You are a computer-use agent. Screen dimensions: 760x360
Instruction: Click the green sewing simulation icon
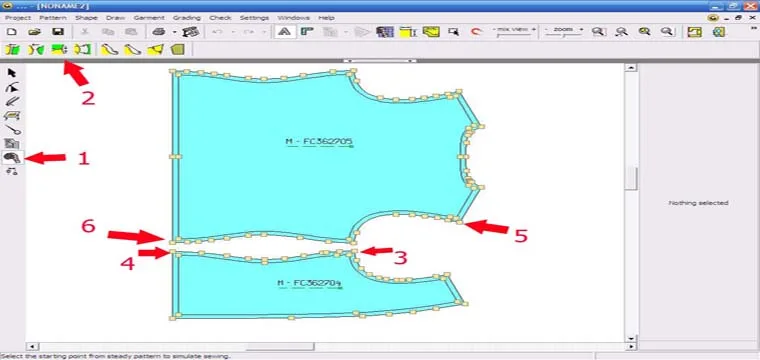59,49
